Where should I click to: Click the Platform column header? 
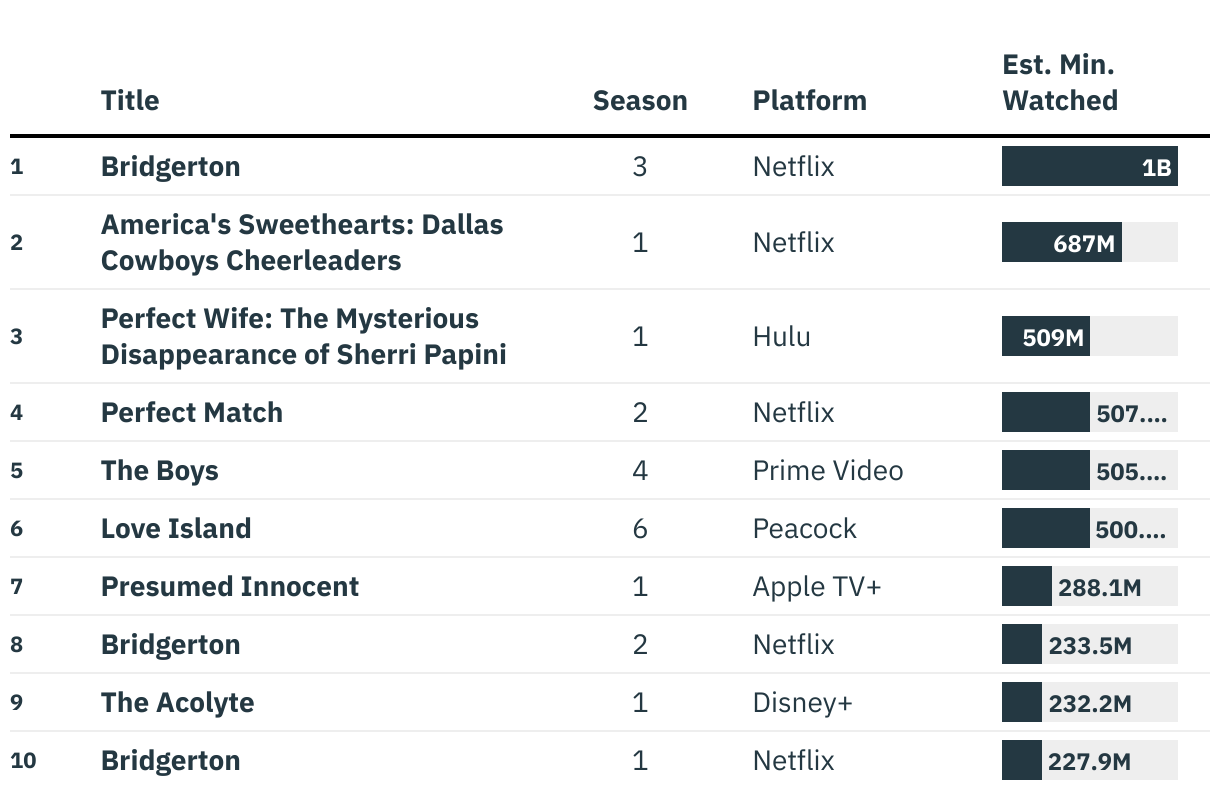click(x=809, y=101)
